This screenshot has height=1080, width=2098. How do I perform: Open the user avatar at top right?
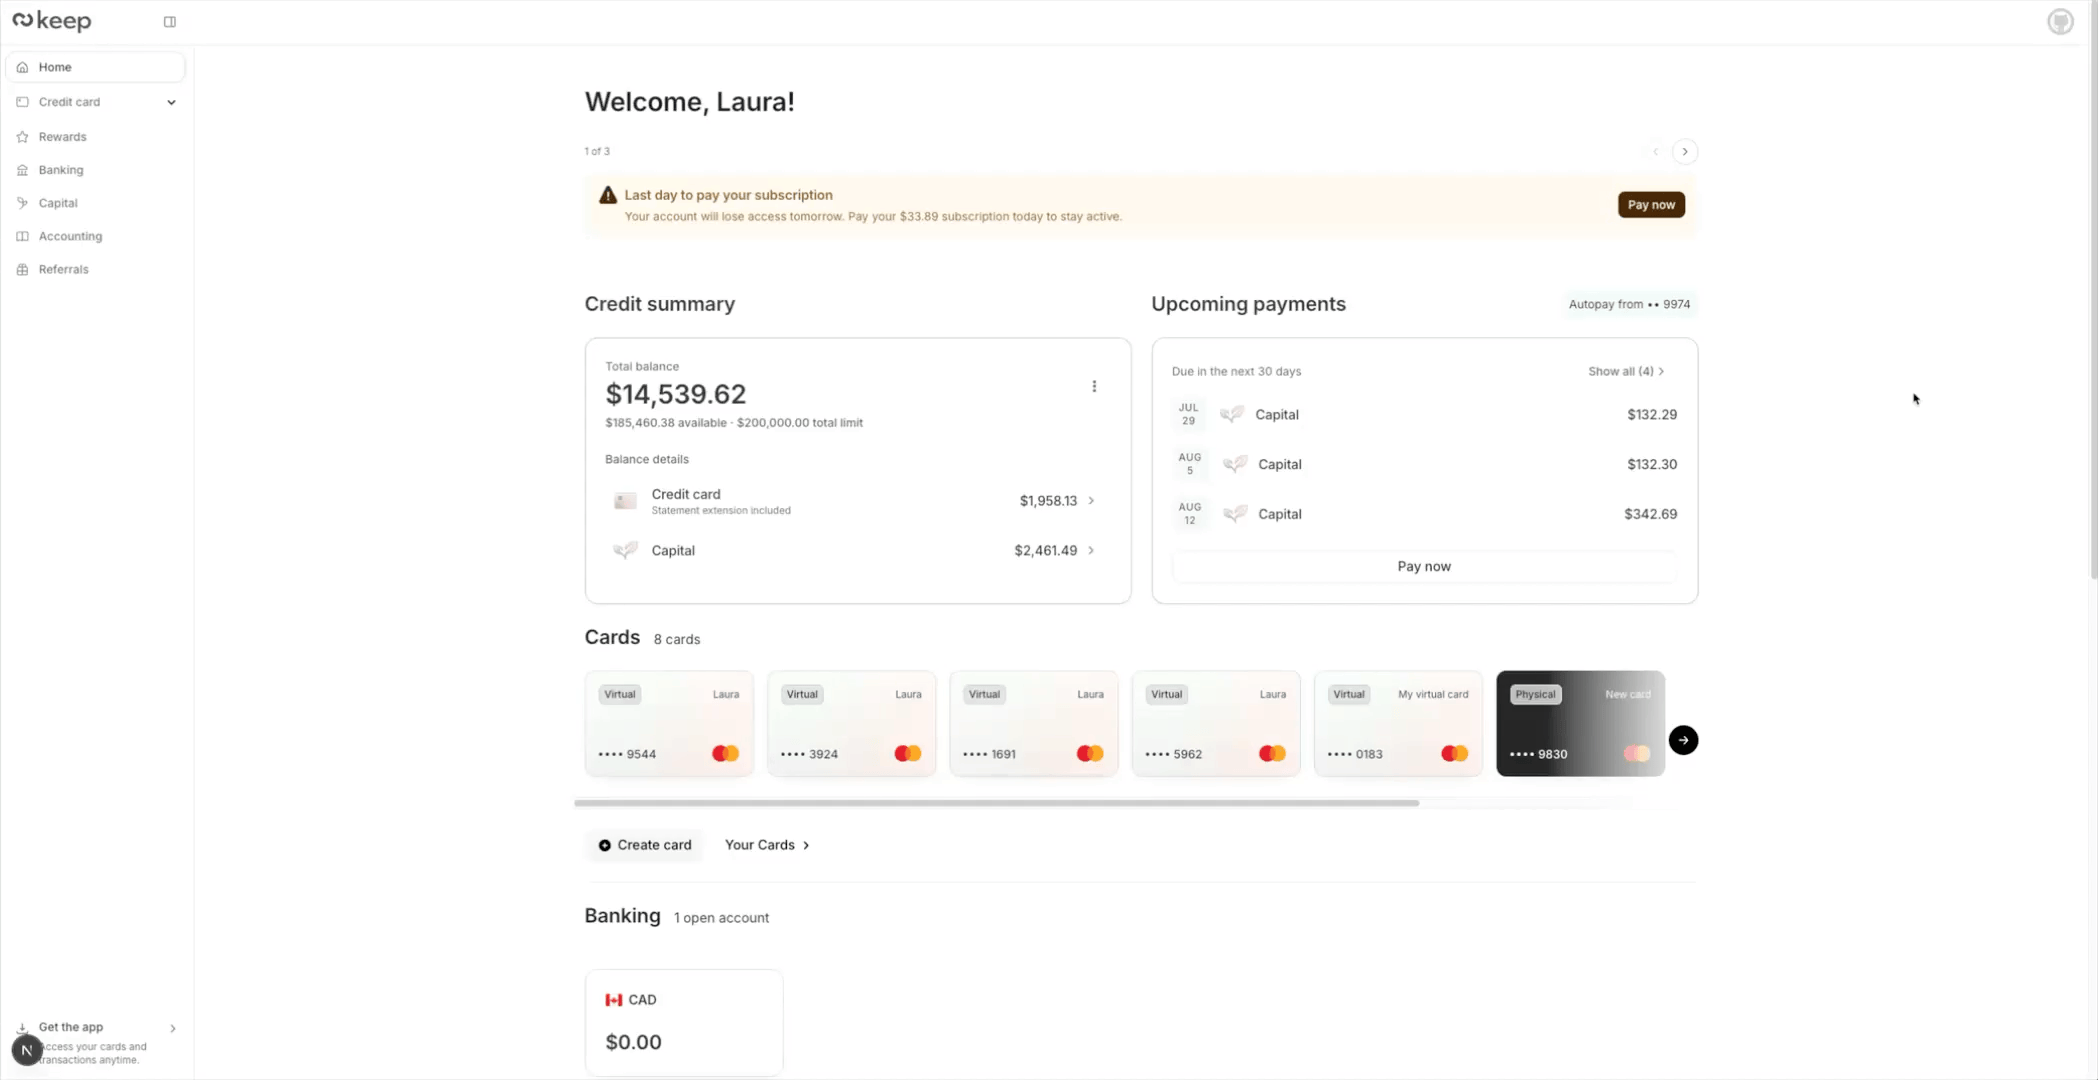pyautogui.click(x=2060, y=21)
